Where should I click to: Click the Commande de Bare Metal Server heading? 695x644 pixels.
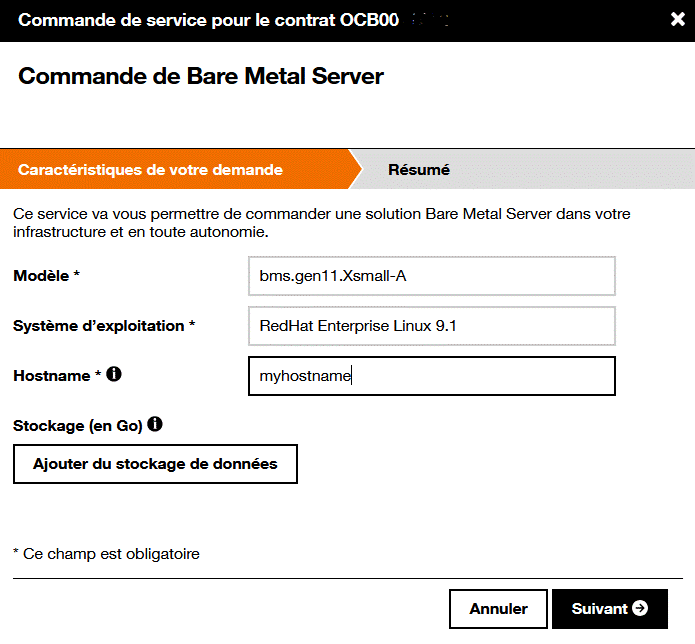tap(201, 76)
